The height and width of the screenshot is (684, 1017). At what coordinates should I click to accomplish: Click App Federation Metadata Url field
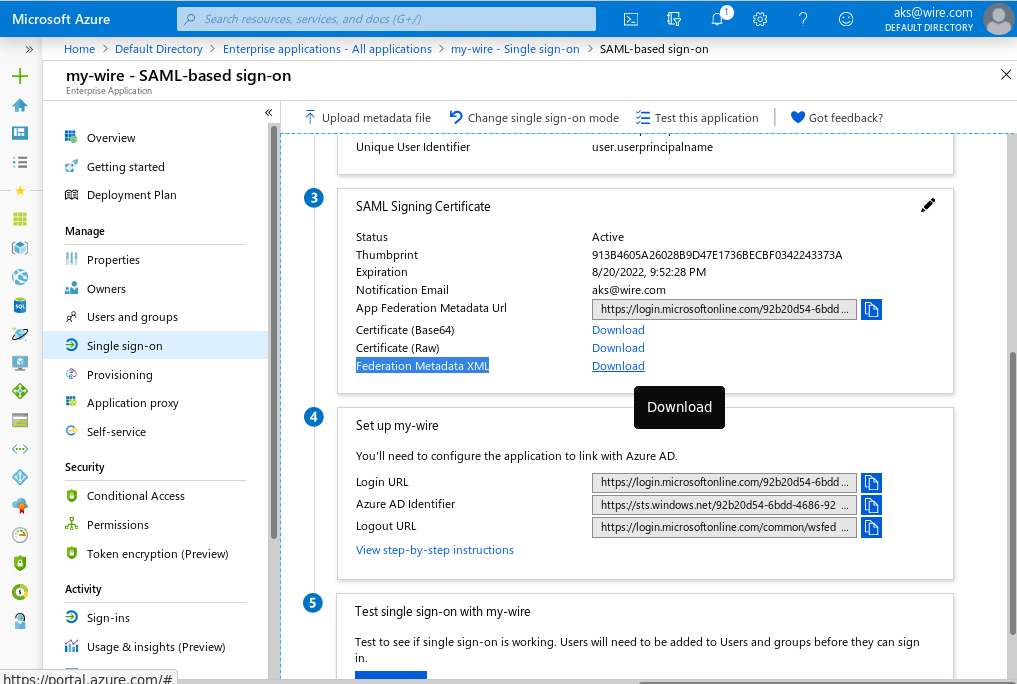tap(724, 309)
